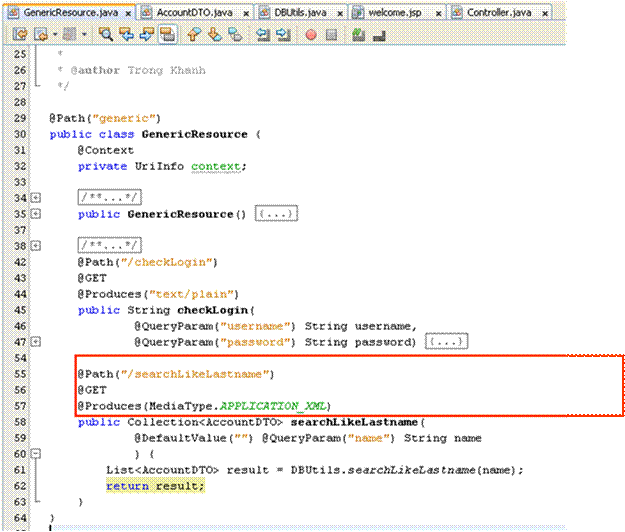Click the "/checkLogin" path string

coord(167,262)
